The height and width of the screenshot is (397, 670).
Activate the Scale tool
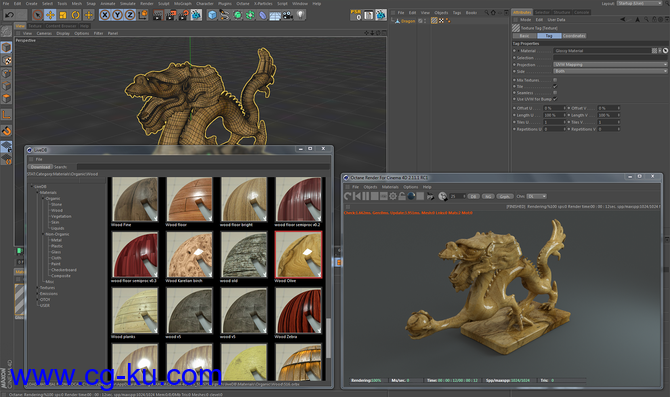point(63,15)
